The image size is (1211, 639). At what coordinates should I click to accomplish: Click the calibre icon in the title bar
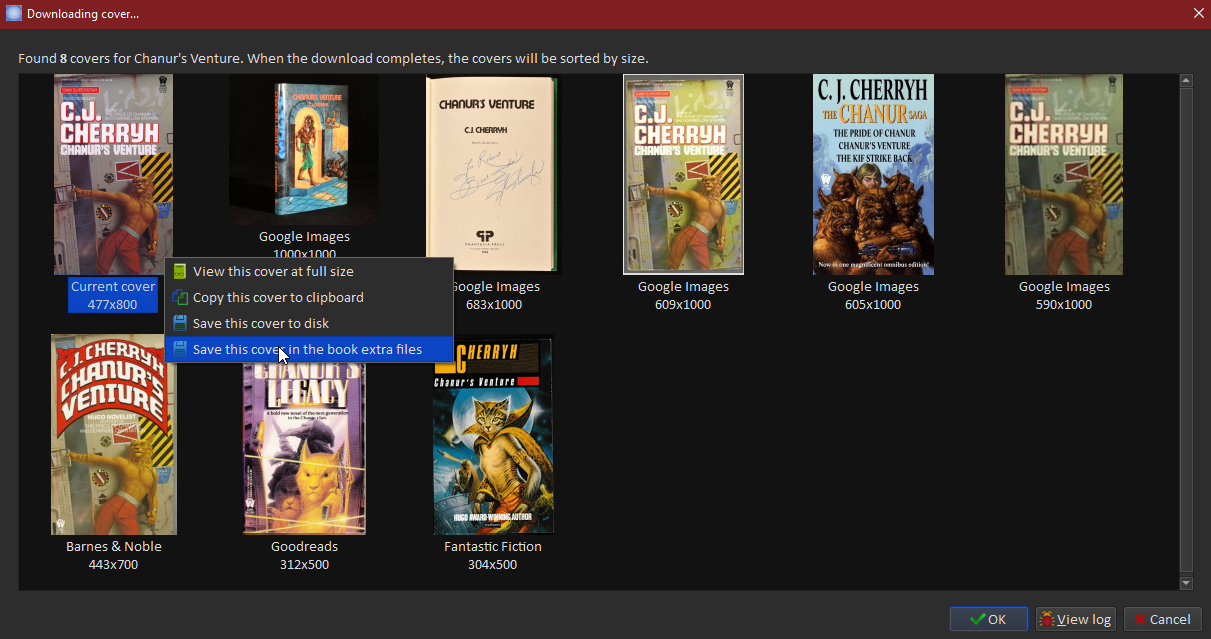click(x=14, y=14)
